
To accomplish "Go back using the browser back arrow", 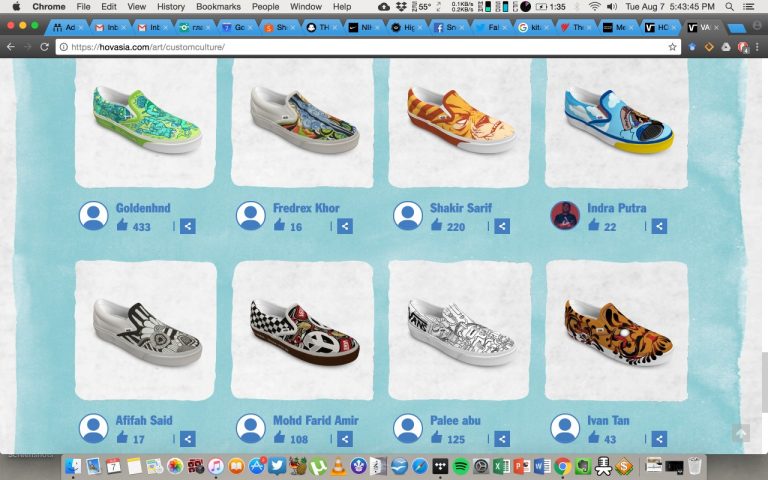I will pos(11,47).
